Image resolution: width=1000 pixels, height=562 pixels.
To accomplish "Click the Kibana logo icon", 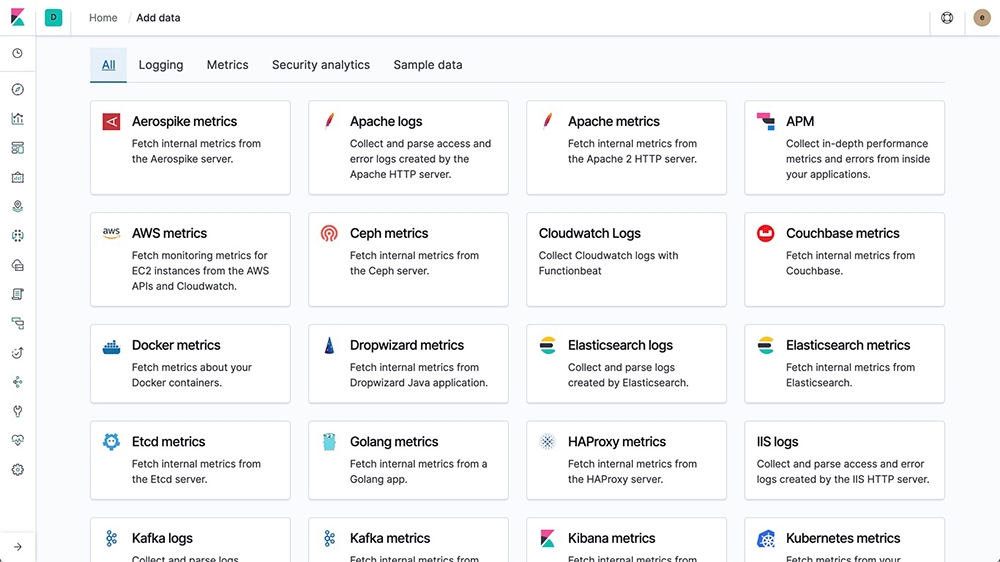I will coord(18,17).
